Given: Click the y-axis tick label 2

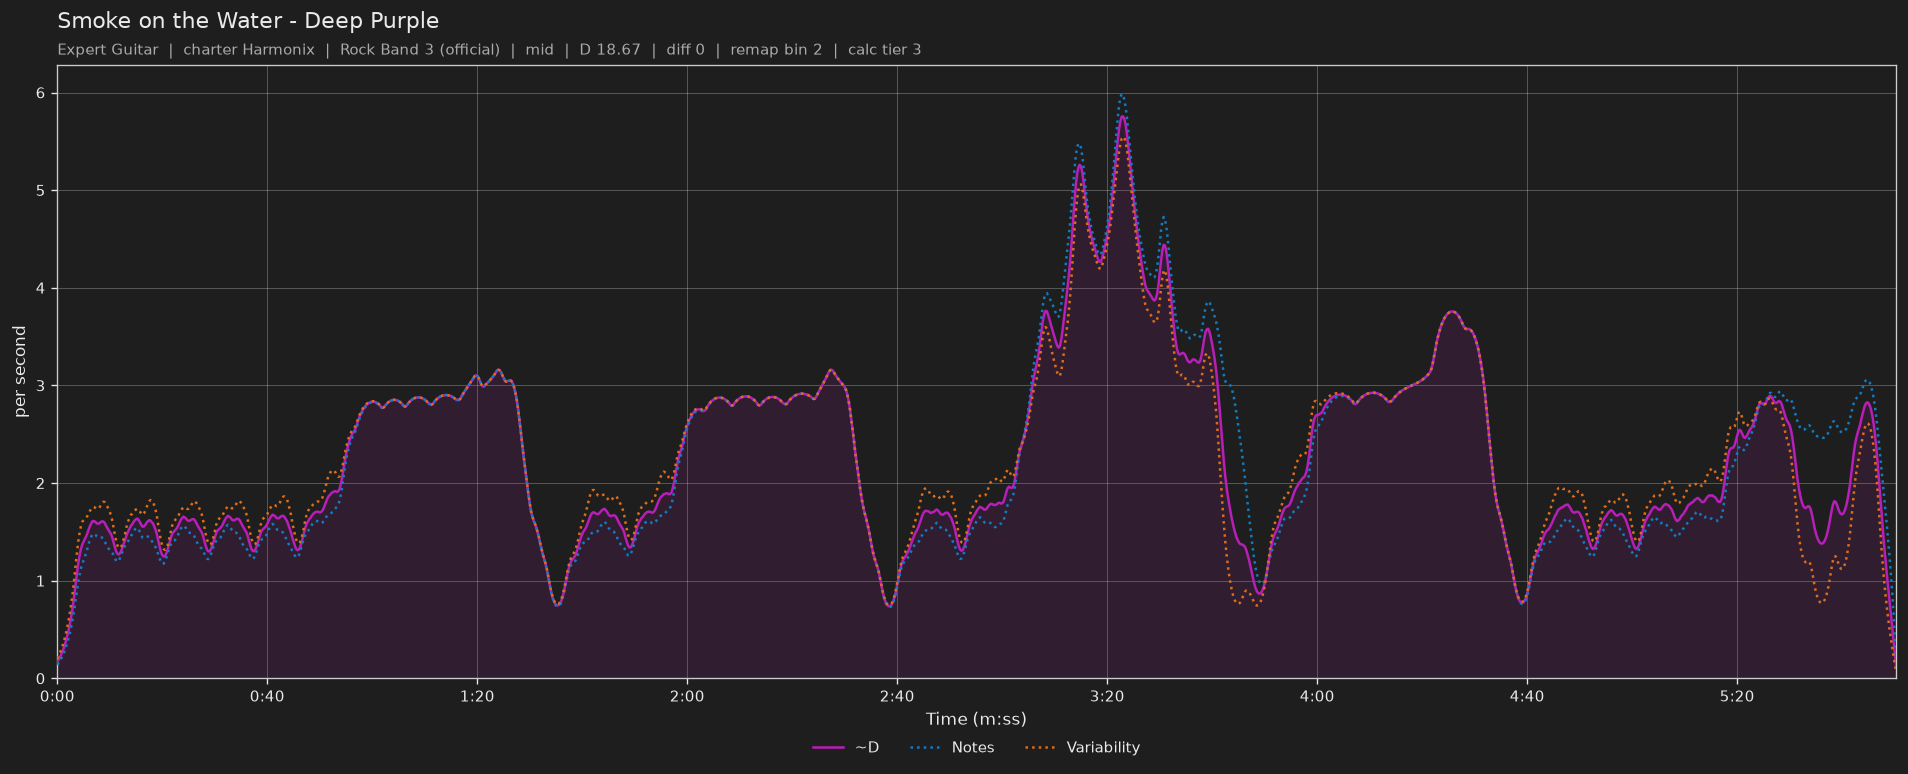Looking at the screenshot, I should (42, 484).
